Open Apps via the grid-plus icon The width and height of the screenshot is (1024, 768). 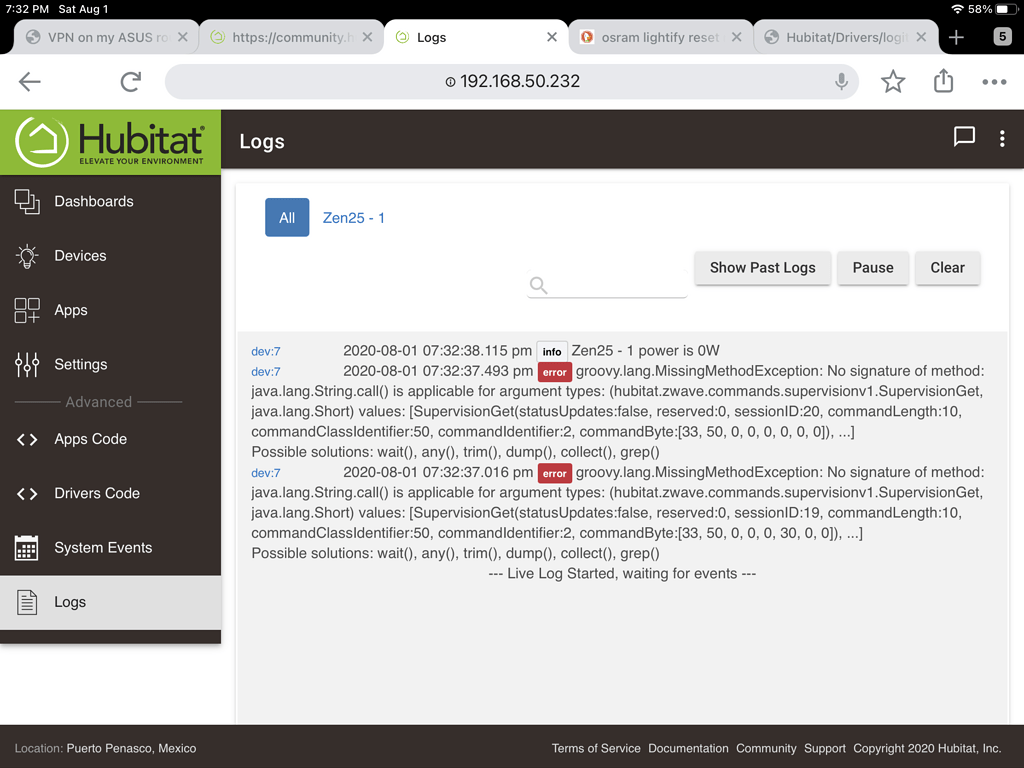click(x=27, y=310)
